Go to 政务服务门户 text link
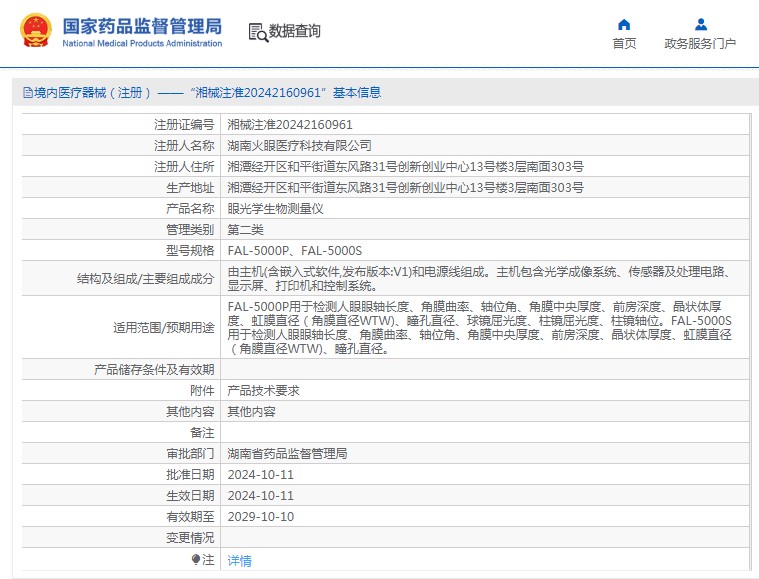The image size is (759, 579). click(x=700, y=44)
